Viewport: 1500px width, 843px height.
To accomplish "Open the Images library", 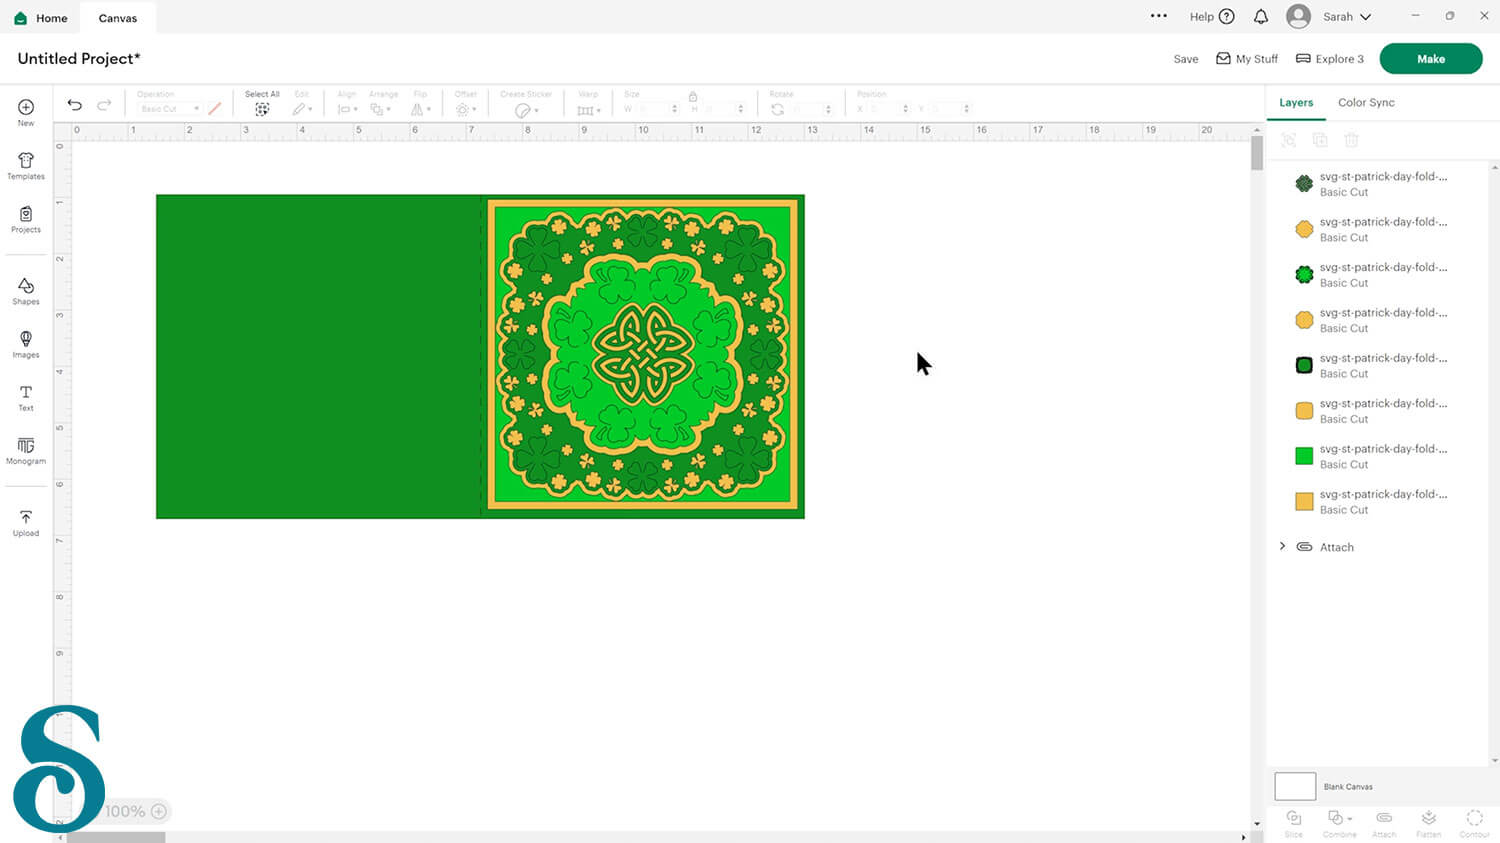I will (x=26, y=344).
